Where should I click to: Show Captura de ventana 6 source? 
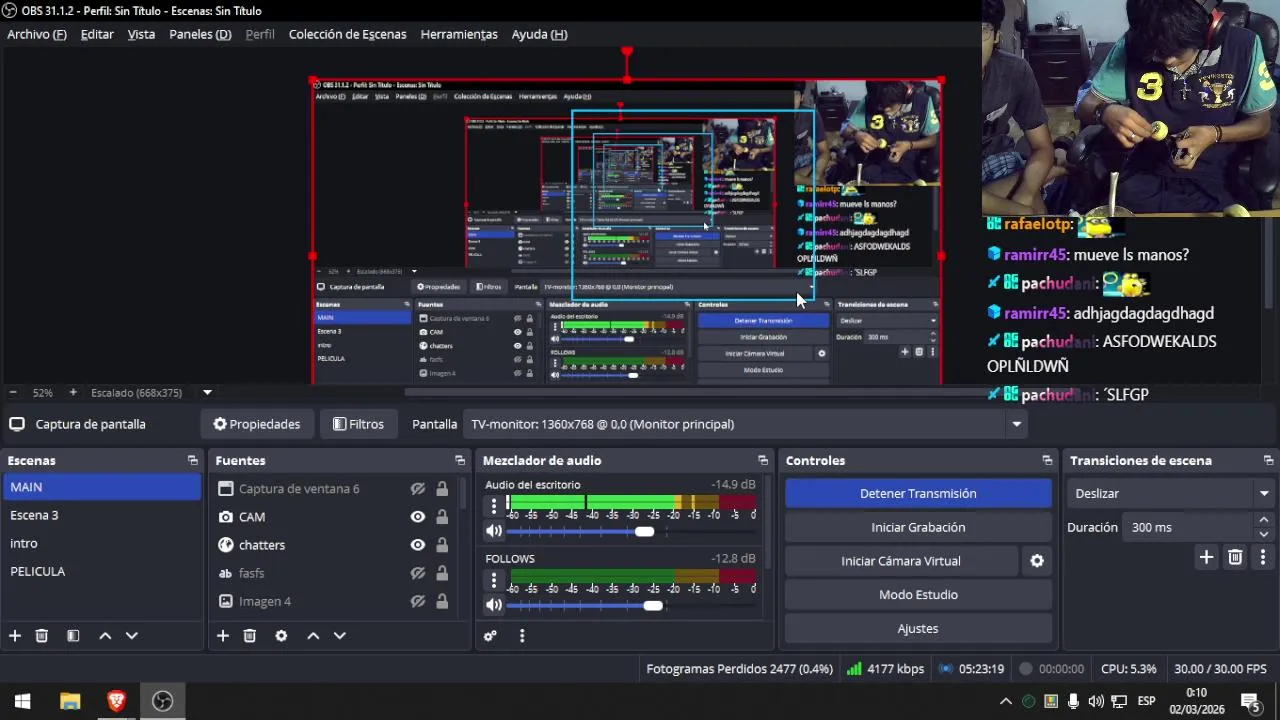(x=418, y=489)
